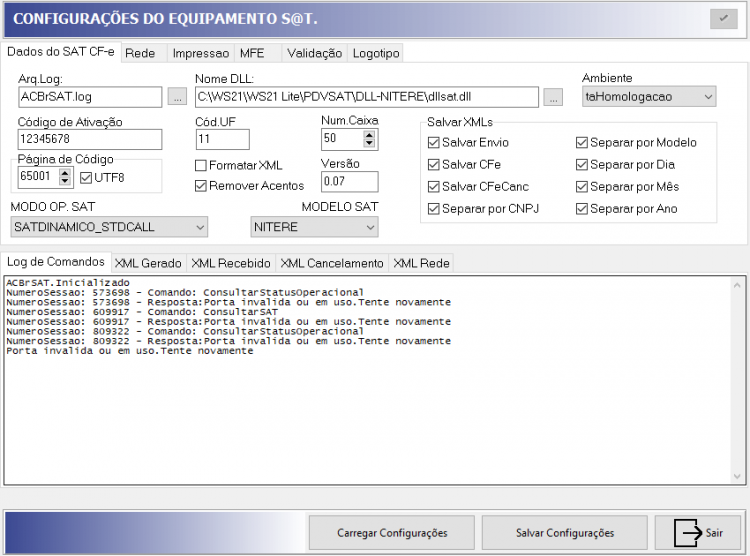Click the final 'Porta invalida ou em uso' log line
The image size is (750, 556).
(x=130, y=351)
